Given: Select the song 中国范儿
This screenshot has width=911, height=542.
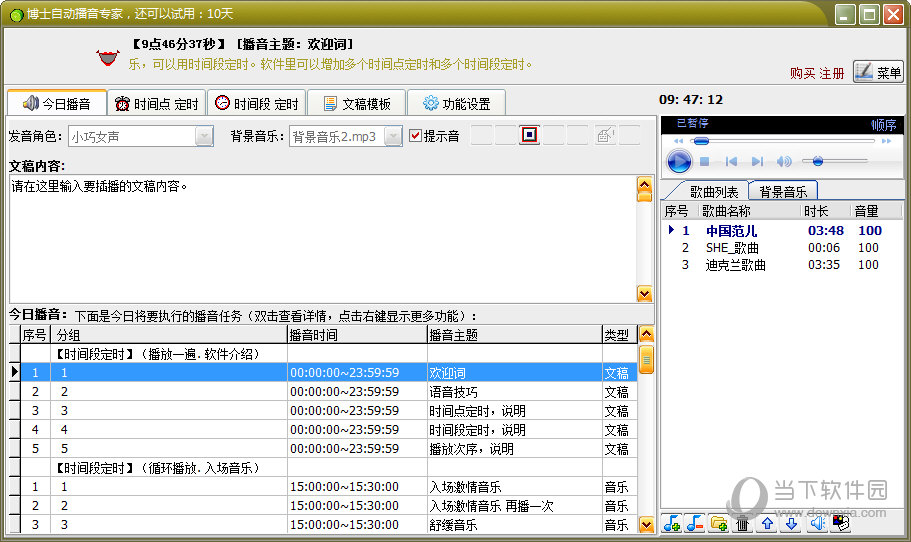Looking at the screenshot, I should point(731,231).
